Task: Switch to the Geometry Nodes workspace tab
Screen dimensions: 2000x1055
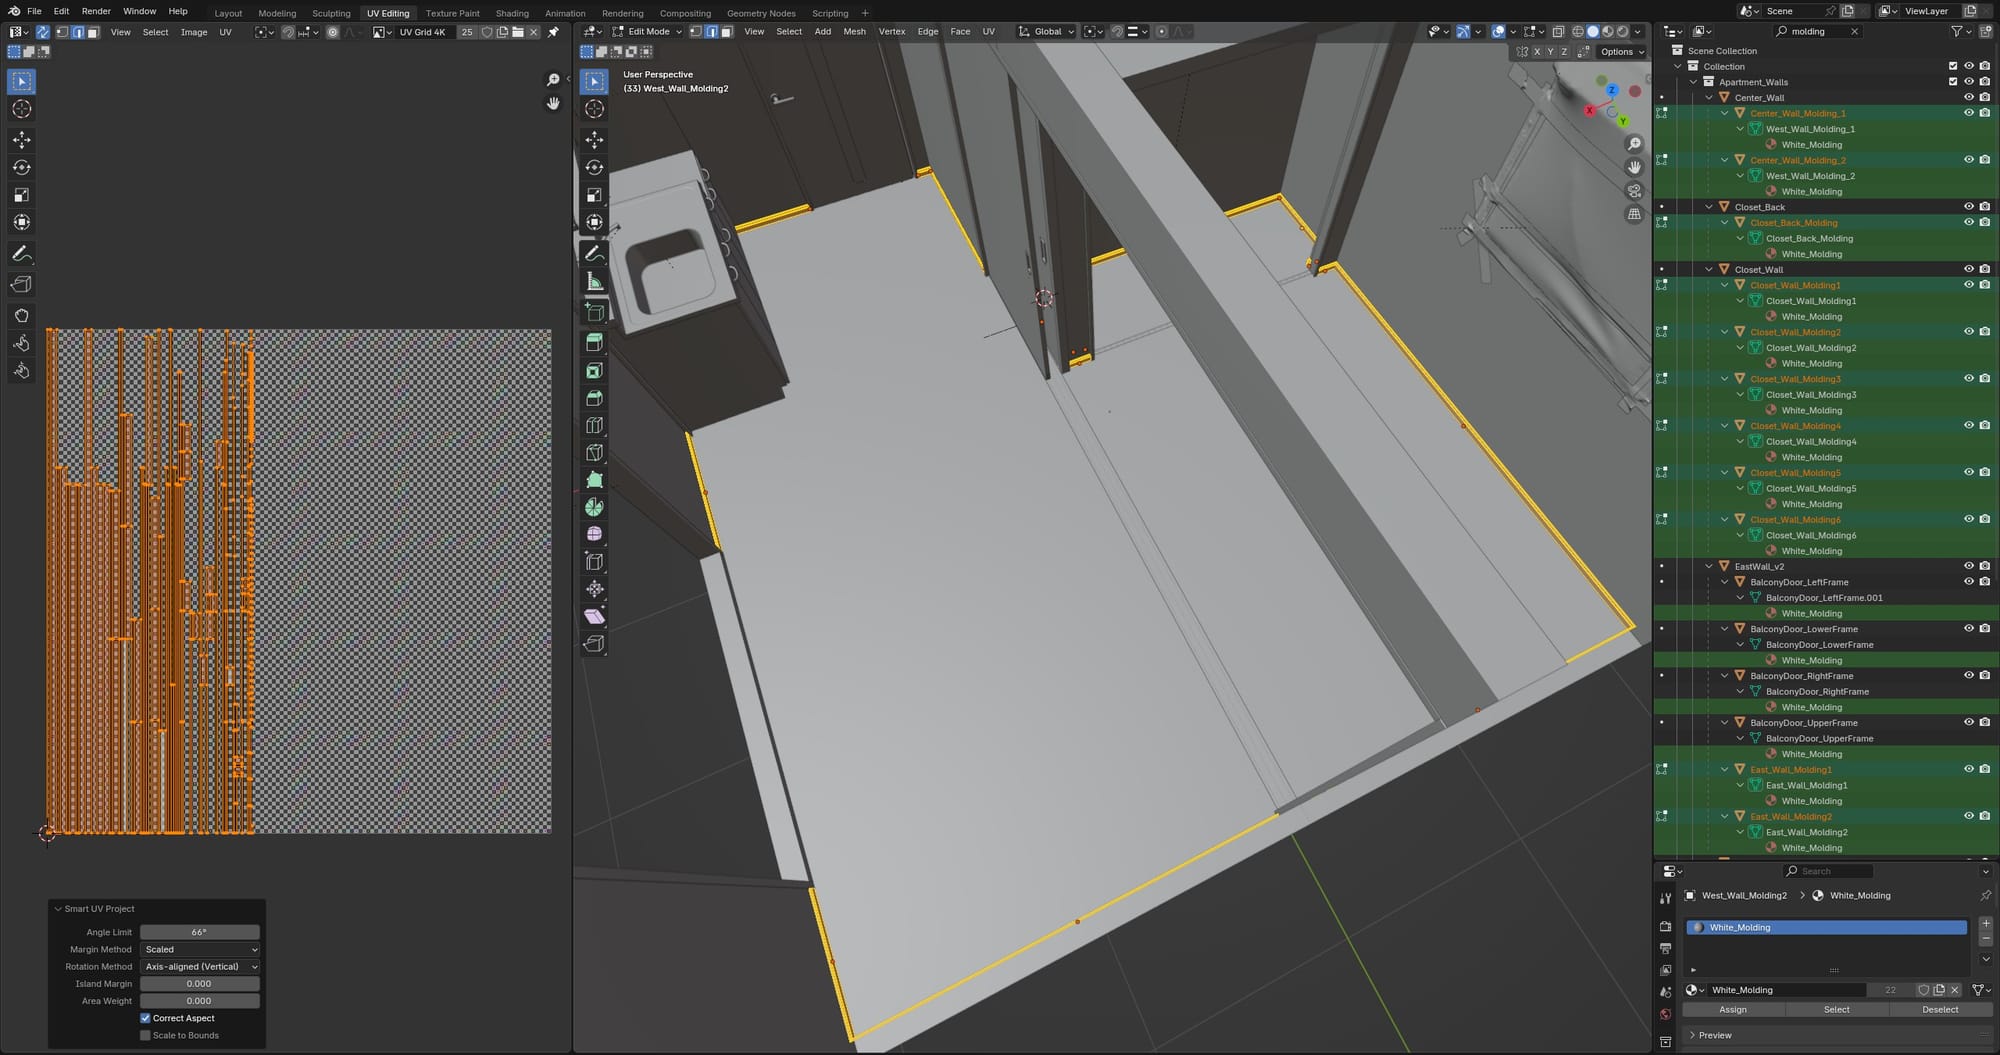Action: tap(761, 13)
